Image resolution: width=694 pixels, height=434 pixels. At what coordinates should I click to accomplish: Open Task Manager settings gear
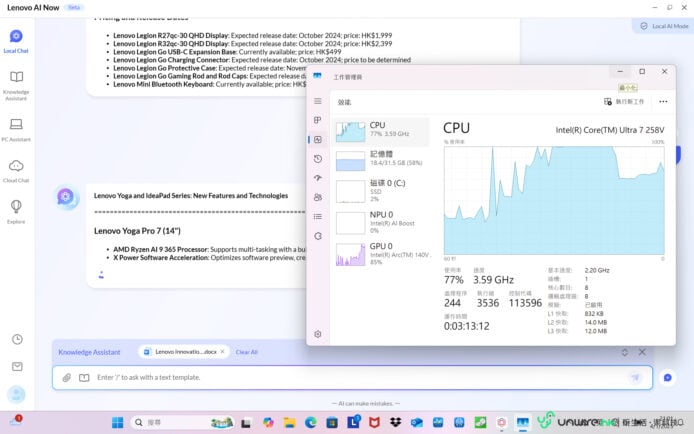(x=318, y=334)
